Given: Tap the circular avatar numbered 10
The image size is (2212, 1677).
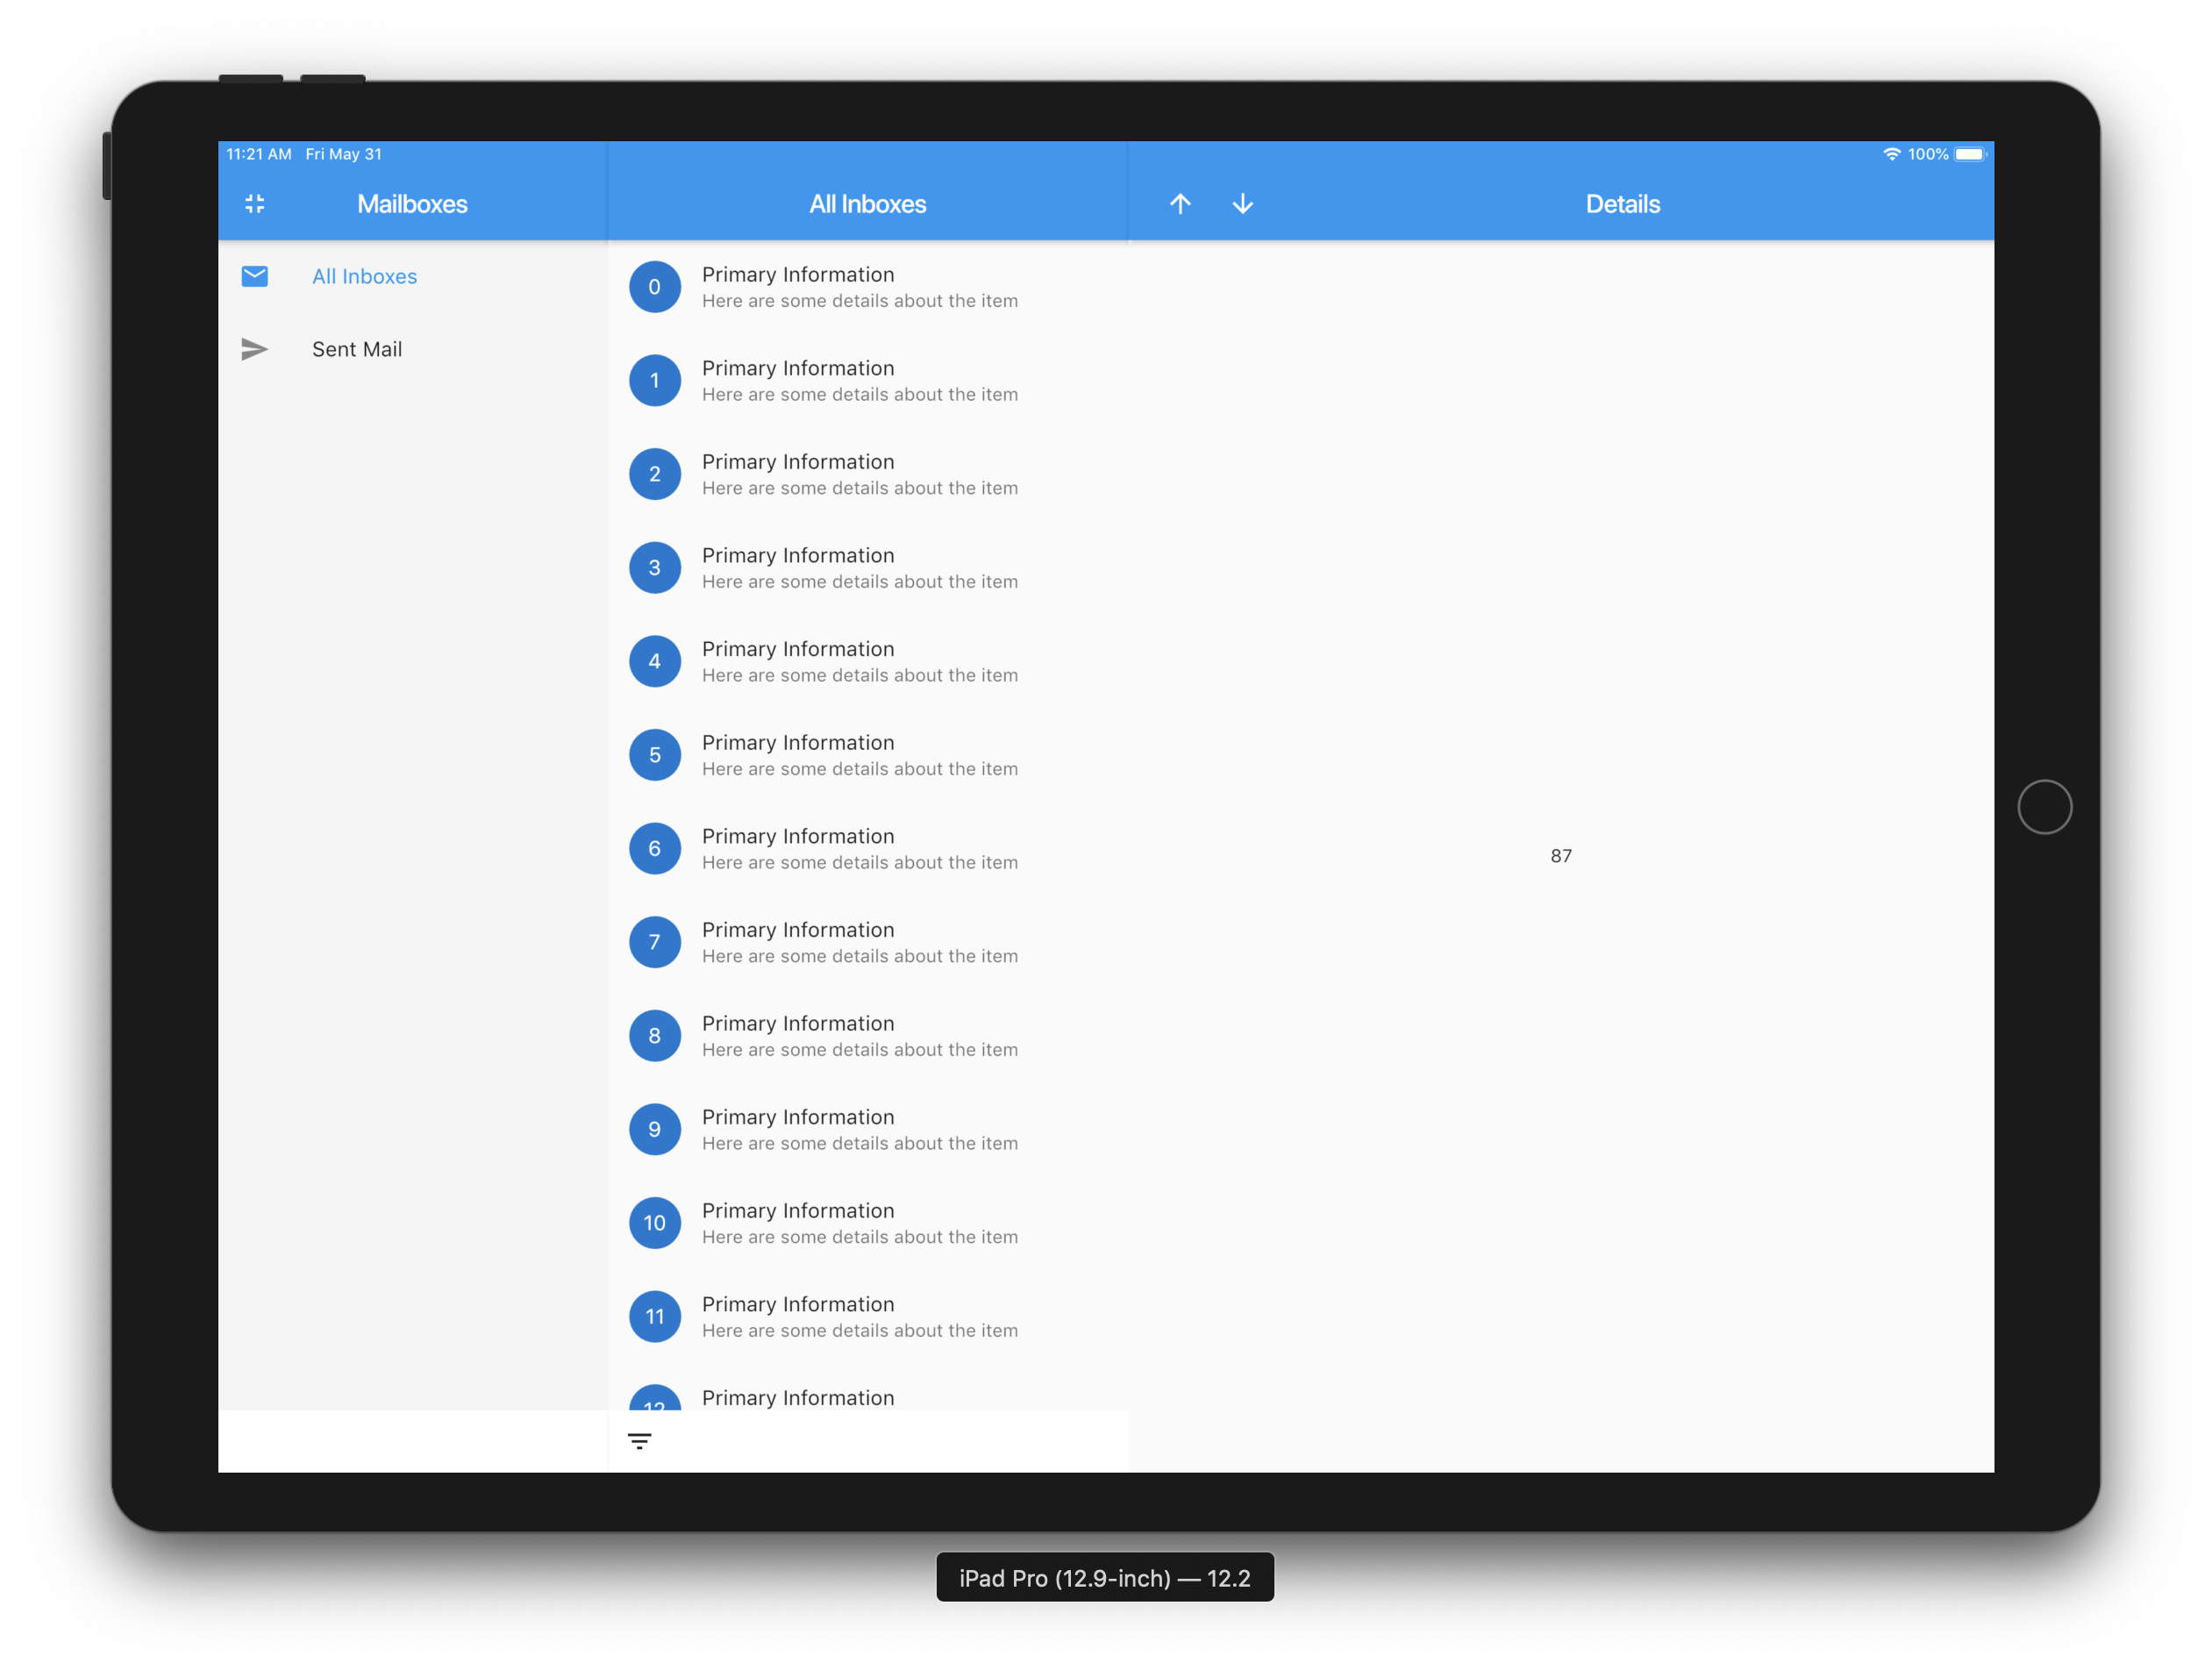Looking at the screenshot, I should point(655,1223).
